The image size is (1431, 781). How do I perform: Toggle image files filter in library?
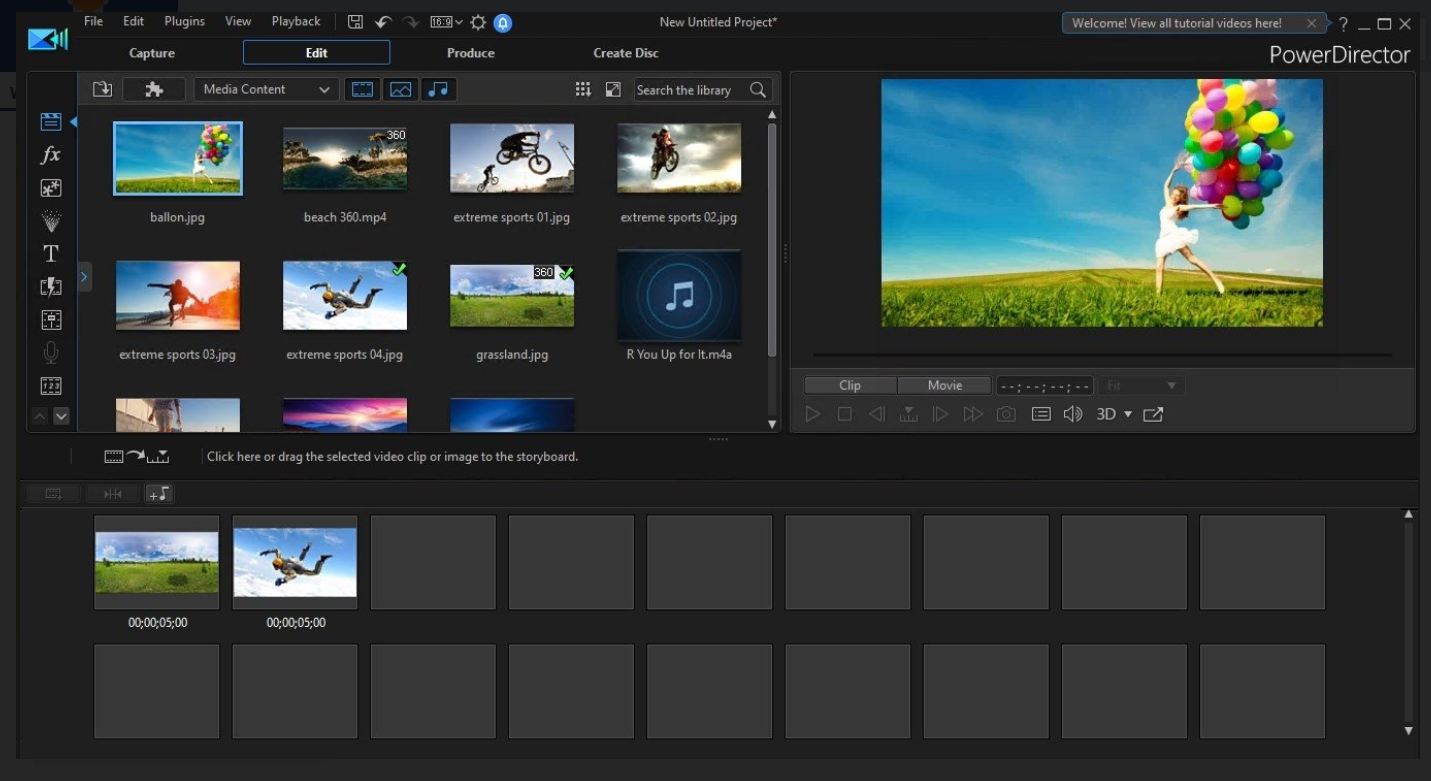coord(400,89)
